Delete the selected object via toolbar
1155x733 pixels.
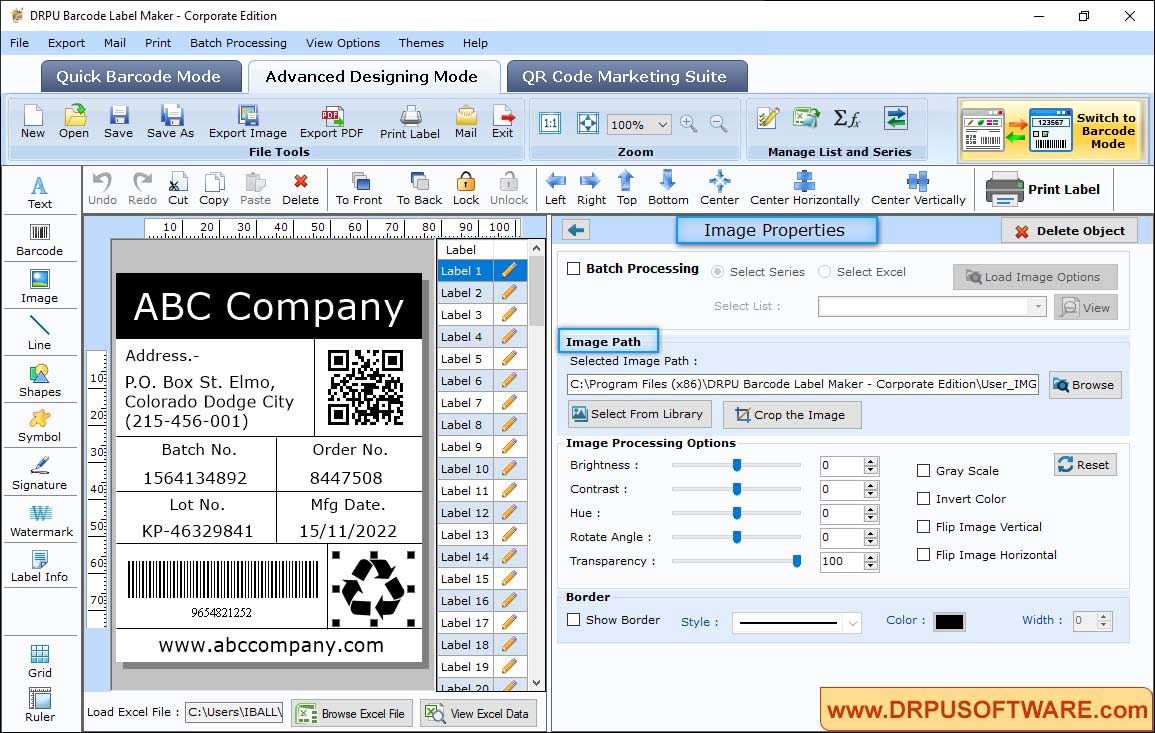click(x=301, y=189)
